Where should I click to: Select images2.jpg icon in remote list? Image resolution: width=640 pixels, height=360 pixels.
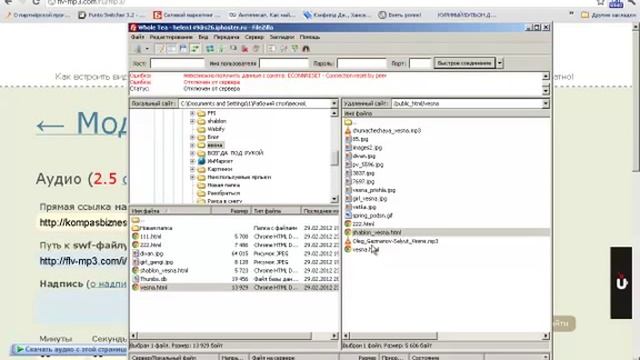(x=348, y=147)
